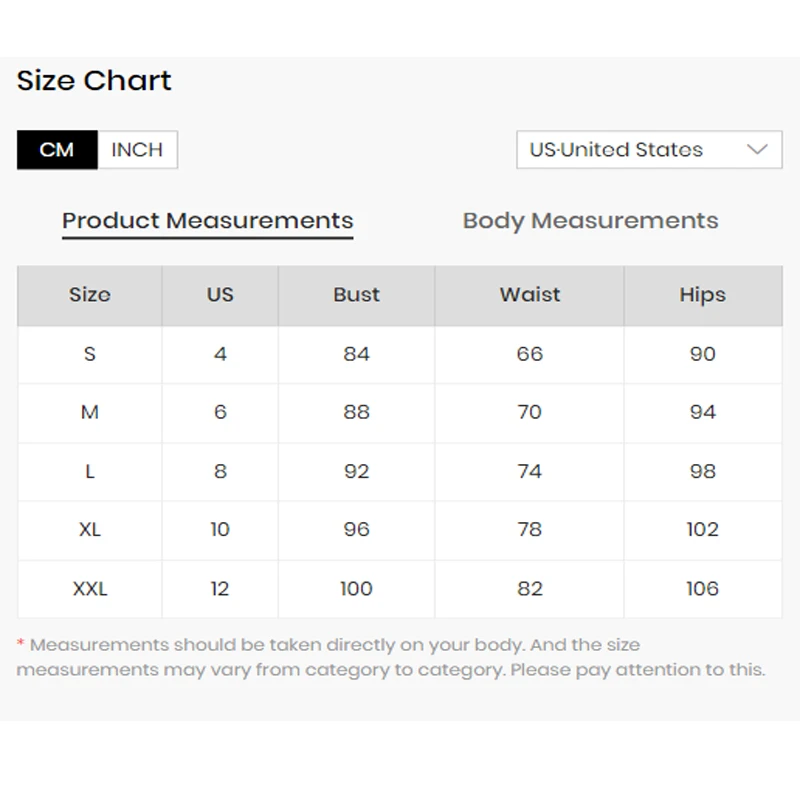Select the Body Measurements tab
The width and height of the screenshot is (800, 800).
pyautogui.click(x=590, y=221)
